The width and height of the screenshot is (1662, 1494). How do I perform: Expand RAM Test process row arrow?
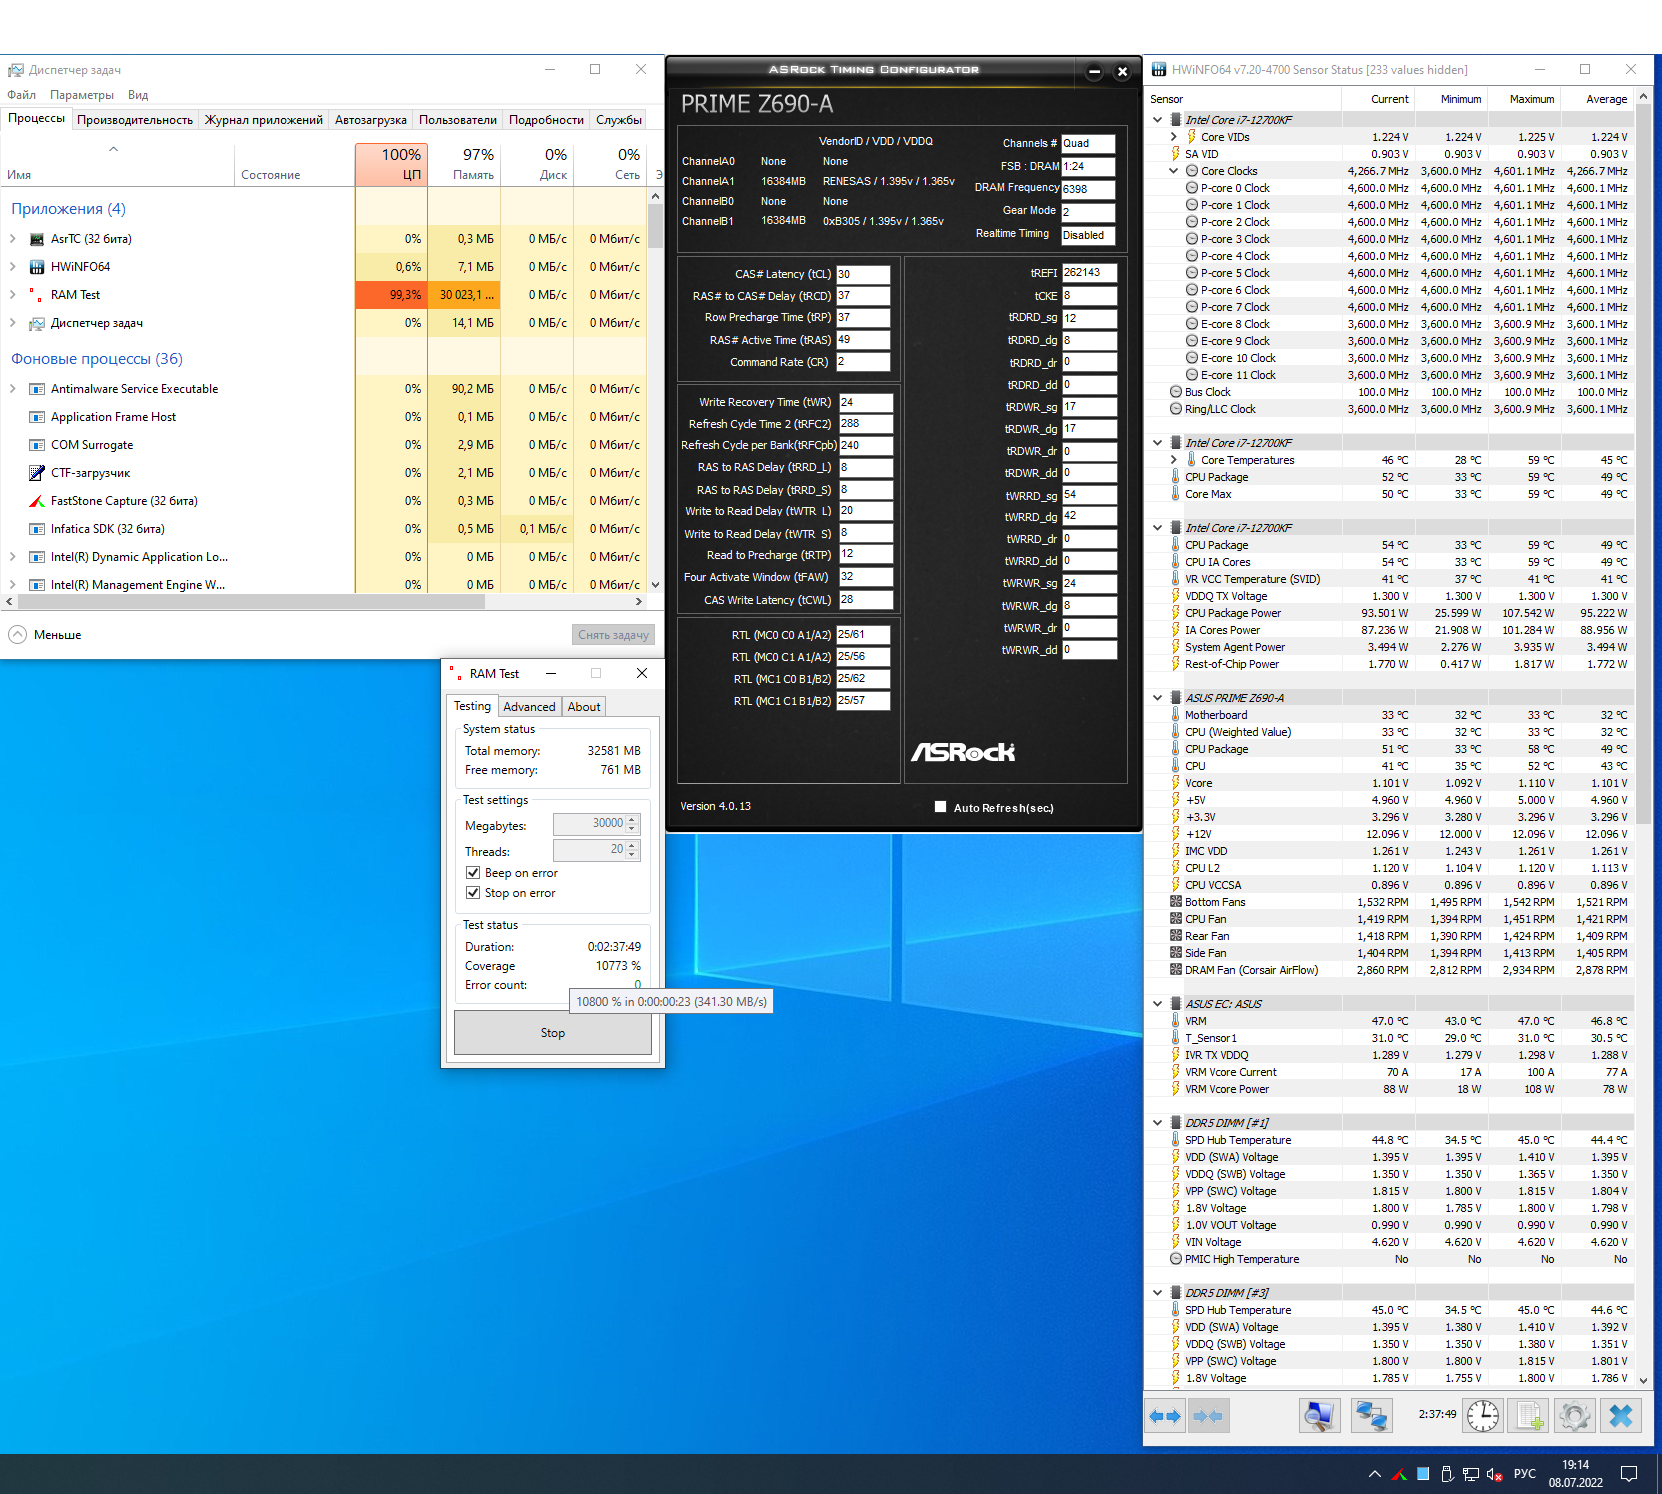pos(13,295)
